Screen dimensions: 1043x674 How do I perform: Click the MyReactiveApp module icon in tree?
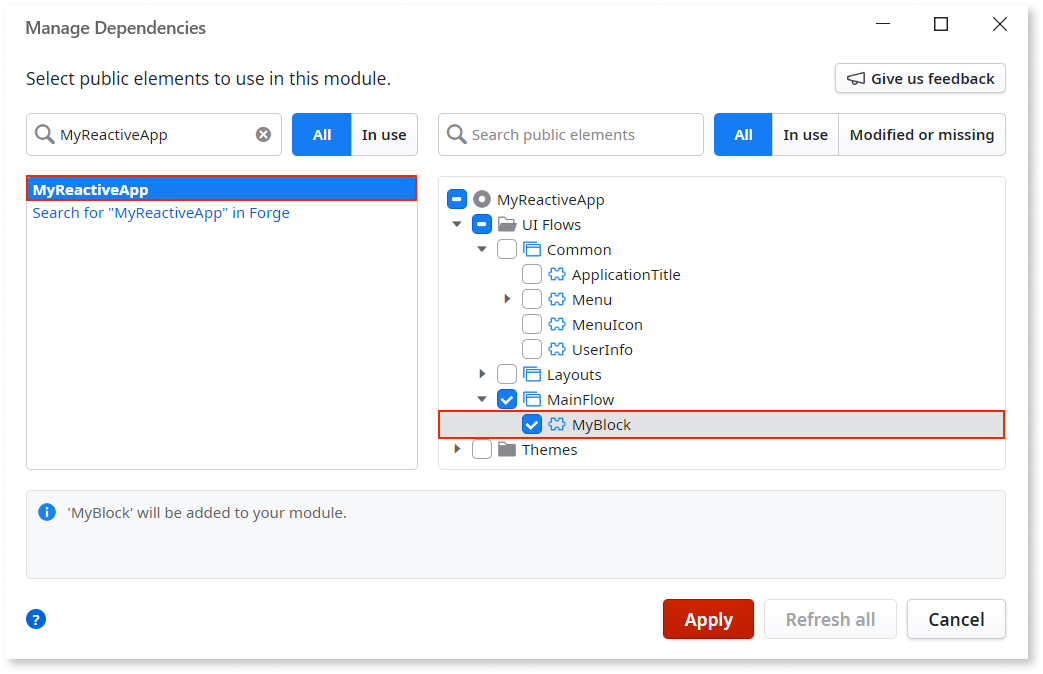[482, 200]
